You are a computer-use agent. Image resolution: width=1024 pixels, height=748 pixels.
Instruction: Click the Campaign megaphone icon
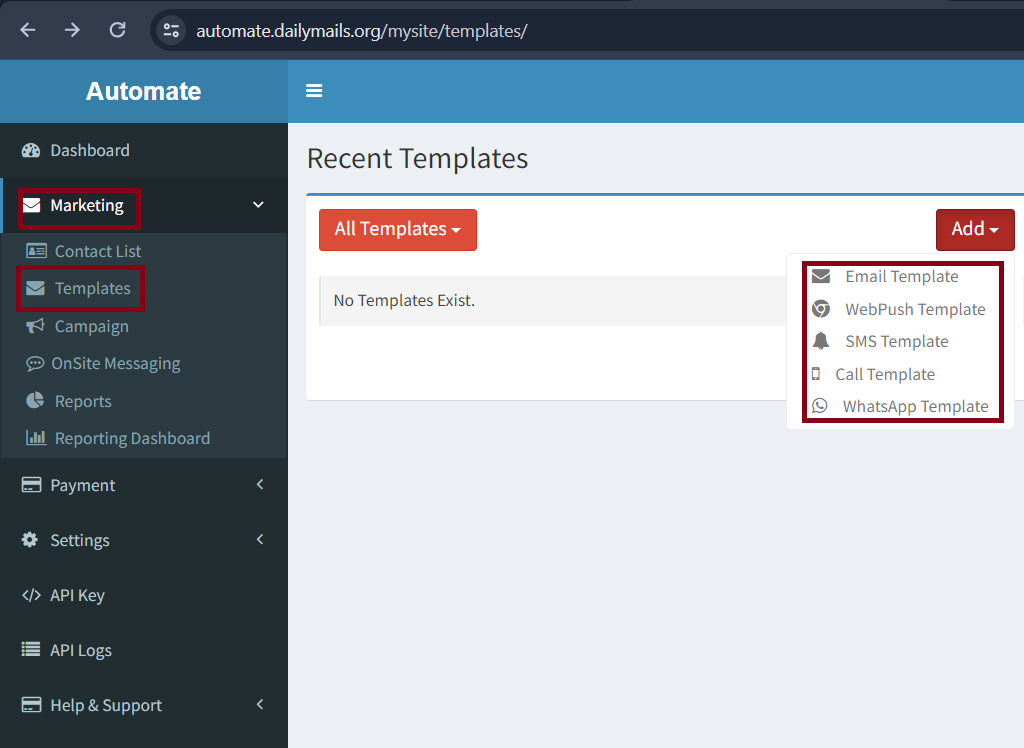click(36, 326)
